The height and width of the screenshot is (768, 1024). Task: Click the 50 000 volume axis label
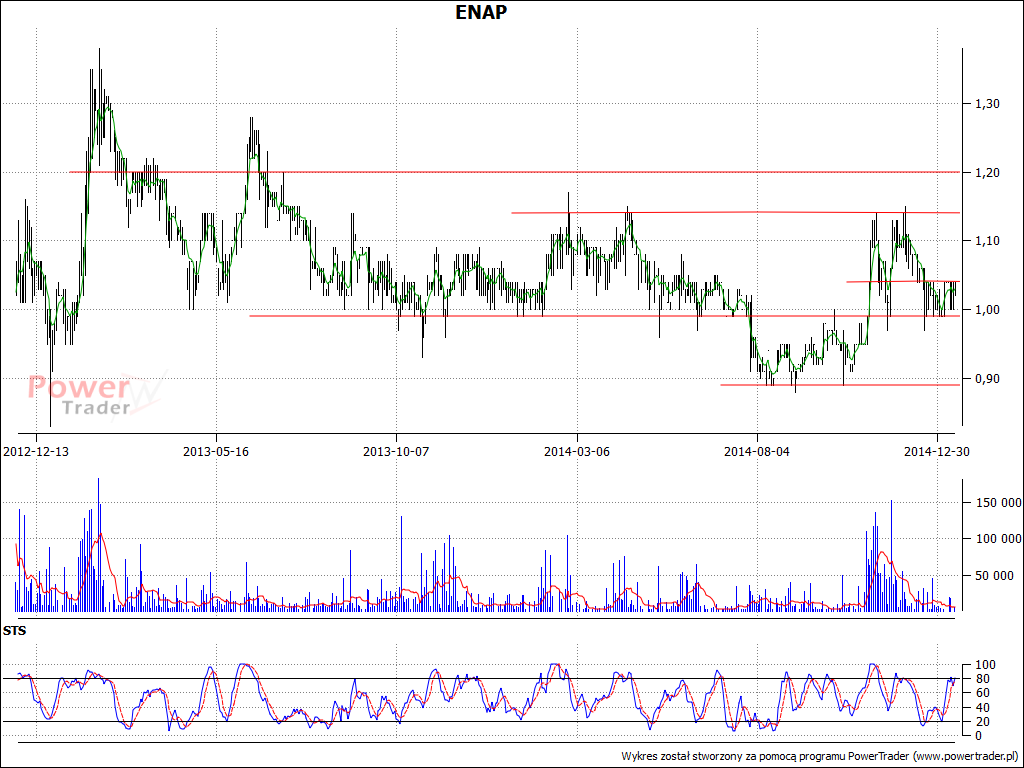995,576
